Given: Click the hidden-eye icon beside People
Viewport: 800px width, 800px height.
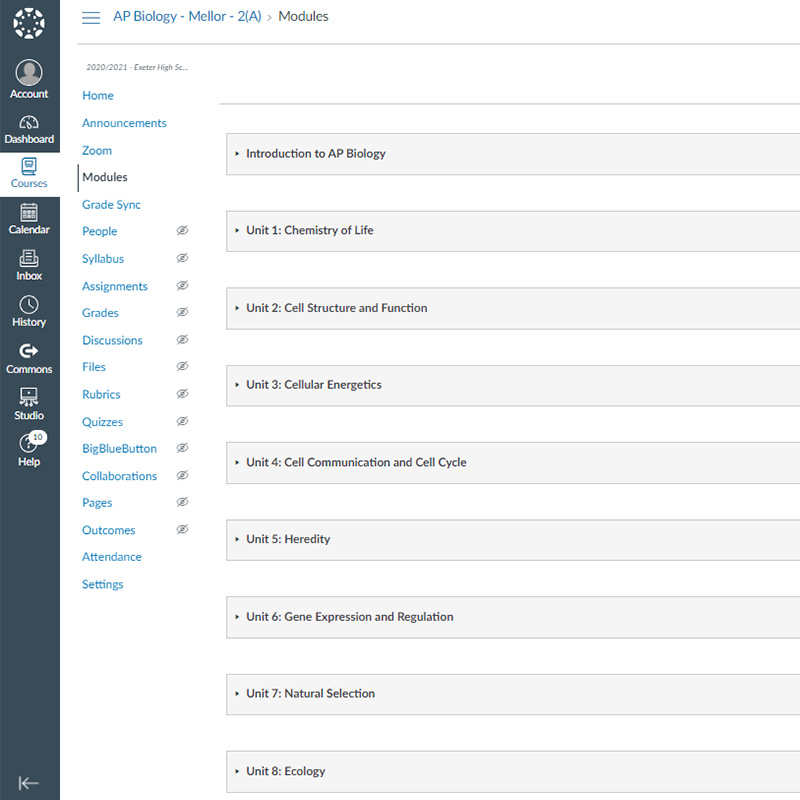Looking at the screenshot, I should [x=182, y=231].
